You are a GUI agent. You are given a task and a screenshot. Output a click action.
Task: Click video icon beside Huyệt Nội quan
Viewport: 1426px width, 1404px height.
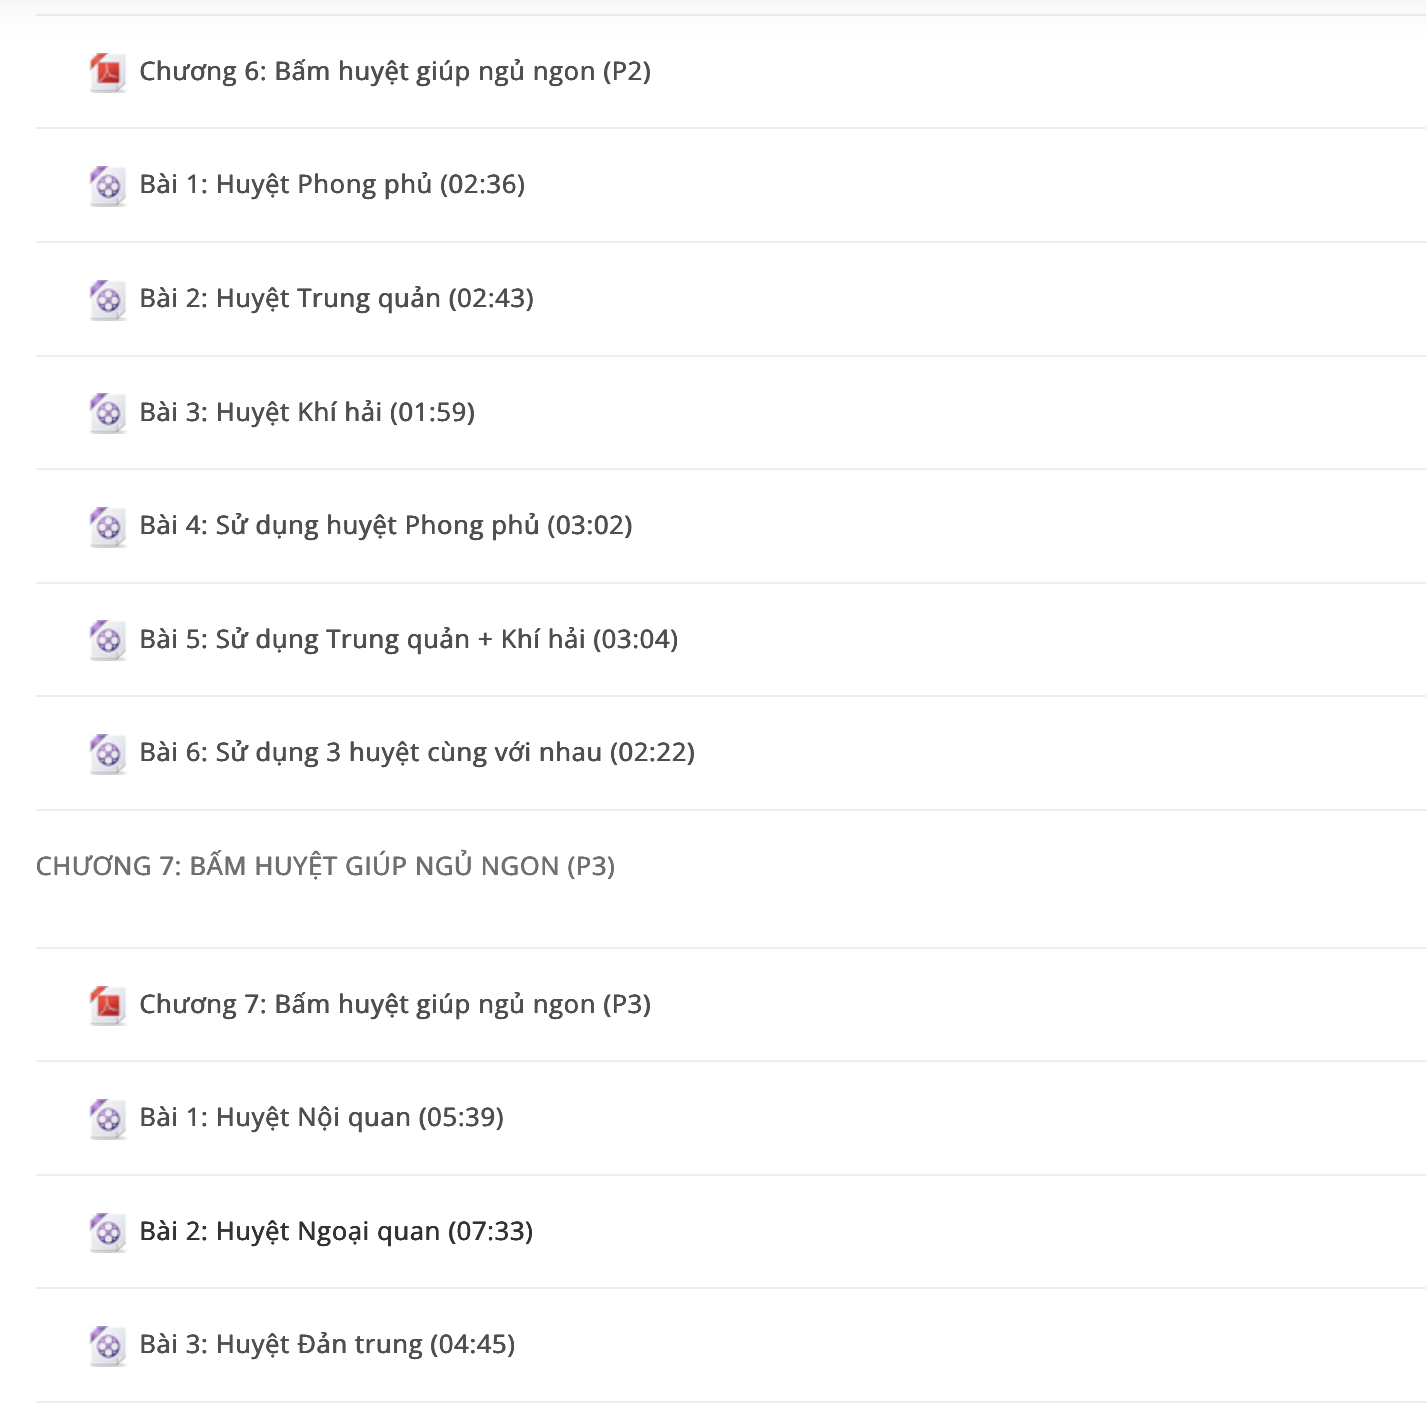[x=107, y=1119]
